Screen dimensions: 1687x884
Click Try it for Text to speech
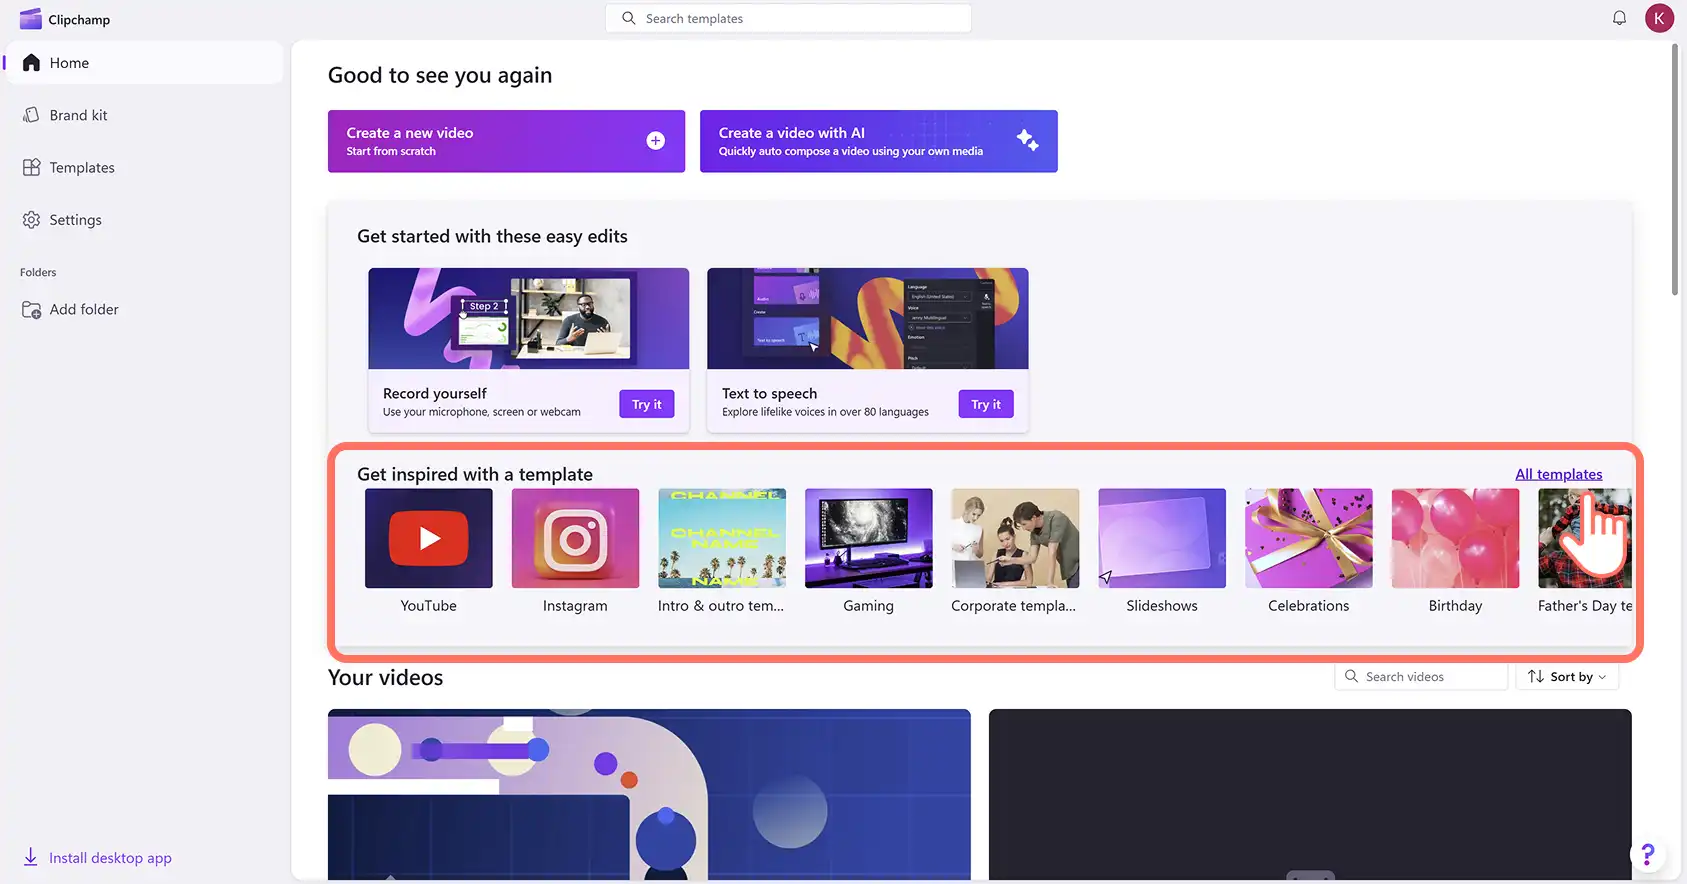click(x=986, y=404)
